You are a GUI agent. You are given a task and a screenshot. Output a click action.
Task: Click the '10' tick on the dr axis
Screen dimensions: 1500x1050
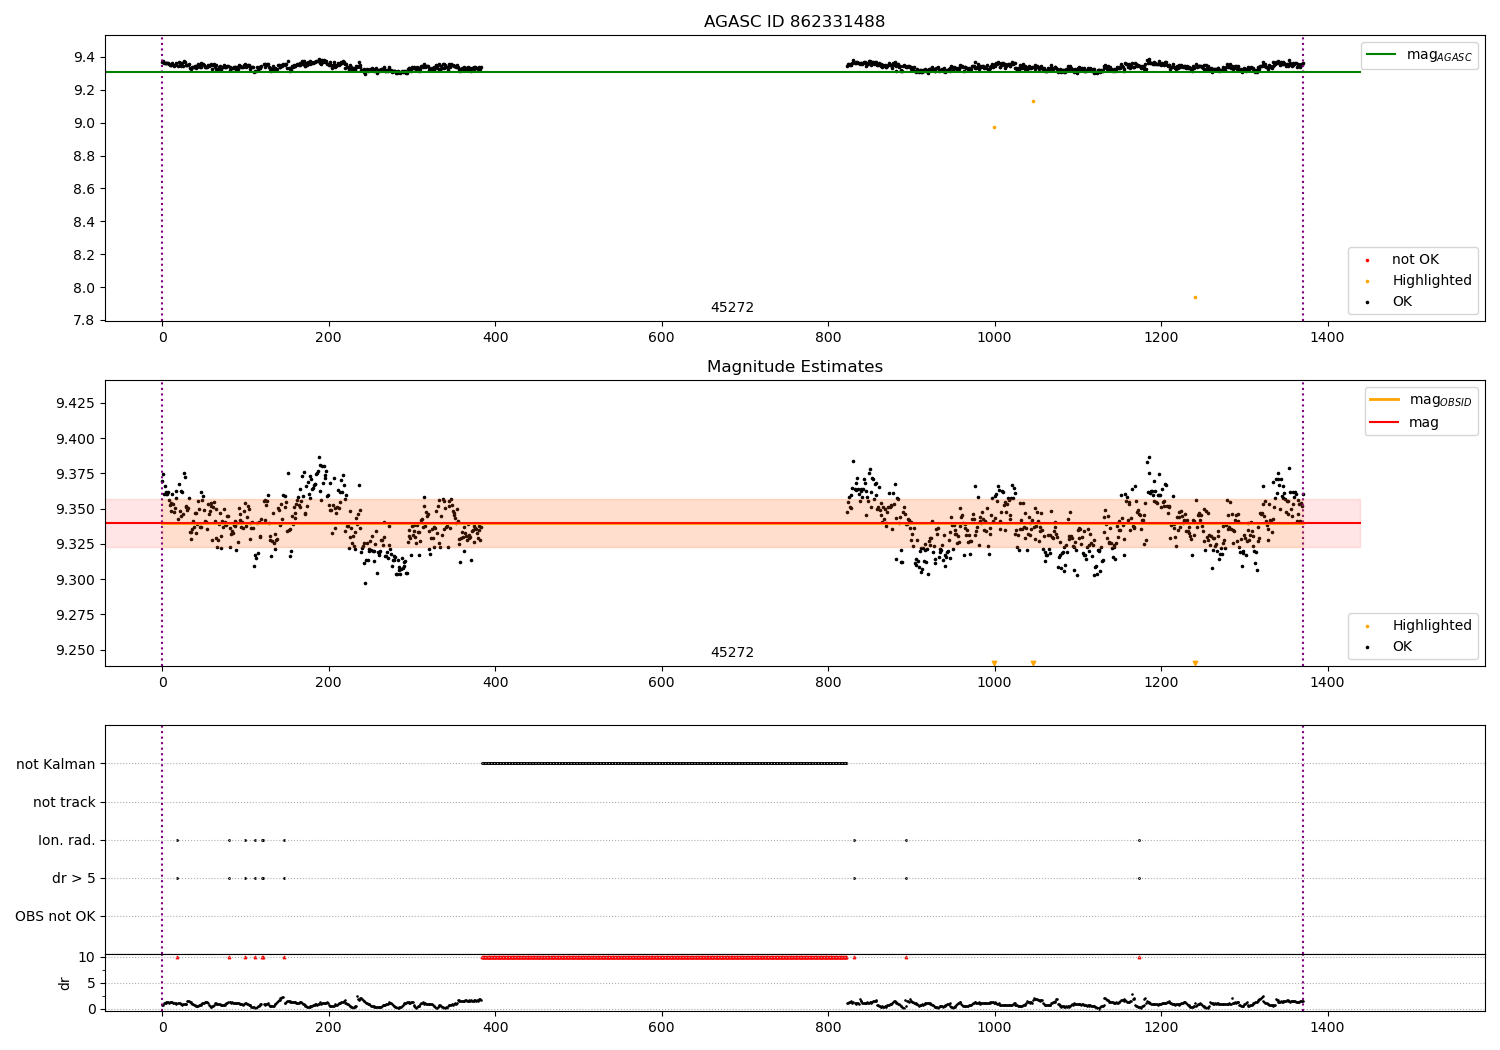(88, 957)
